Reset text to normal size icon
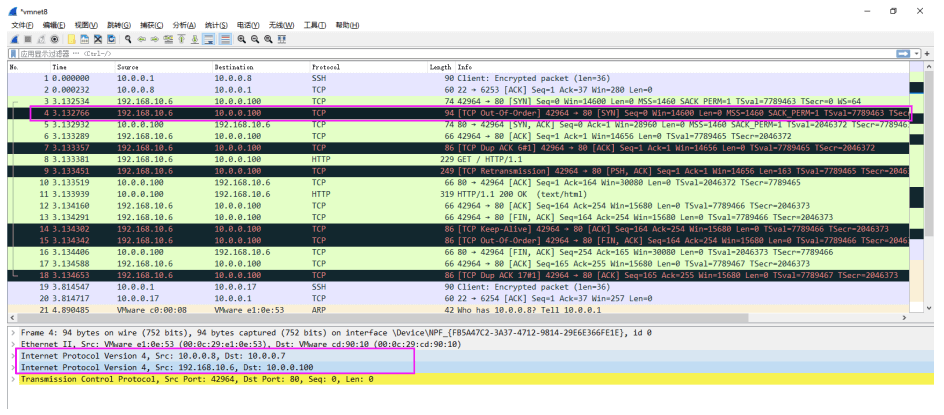The height and width of the screenshot is (415, 944). [x=268, y=39]
